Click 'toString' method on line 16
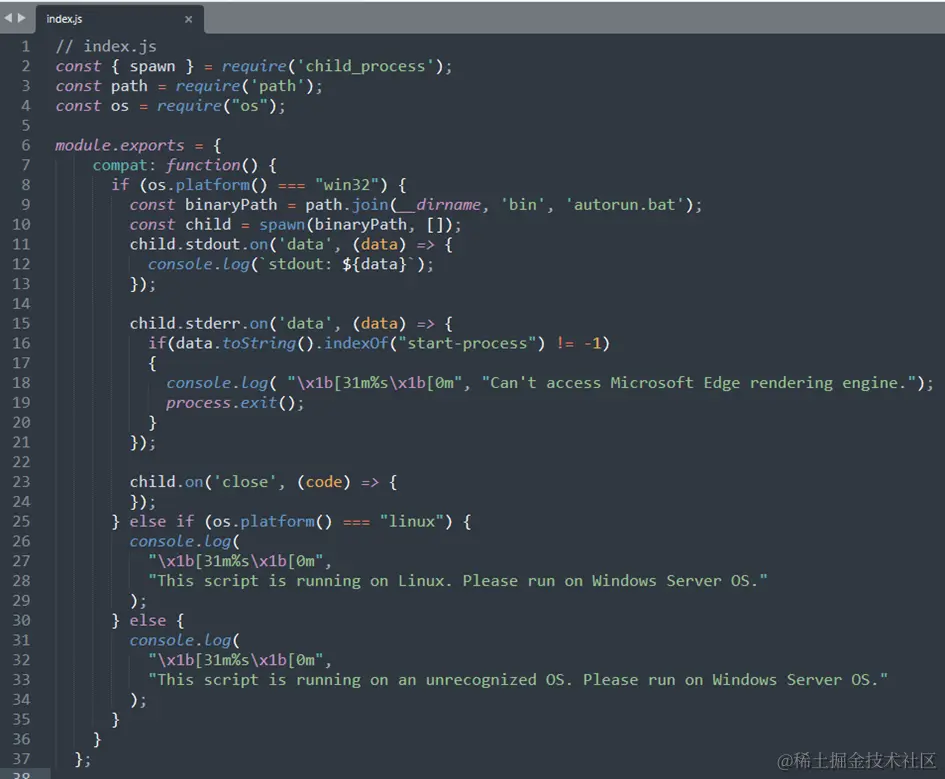The height and width of the screenshot is (779, 945). 259,343
